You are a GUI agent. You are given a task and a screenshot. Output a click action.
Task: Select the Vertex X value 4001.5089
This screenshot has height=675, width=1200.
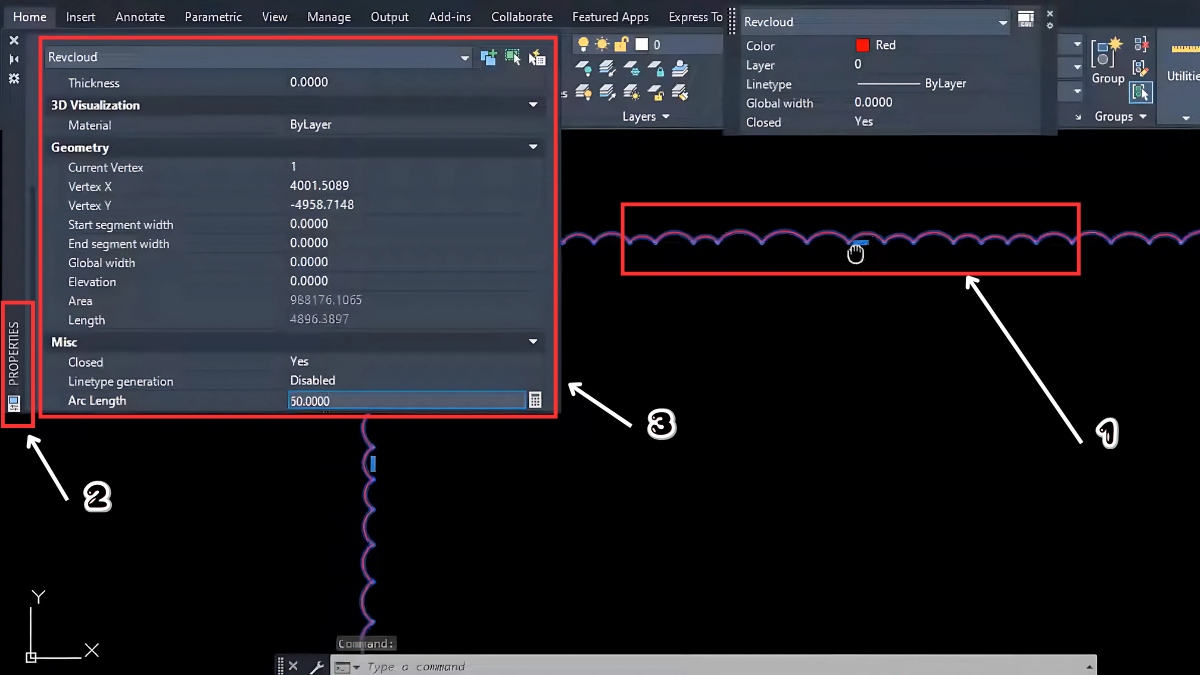point(319,186)
